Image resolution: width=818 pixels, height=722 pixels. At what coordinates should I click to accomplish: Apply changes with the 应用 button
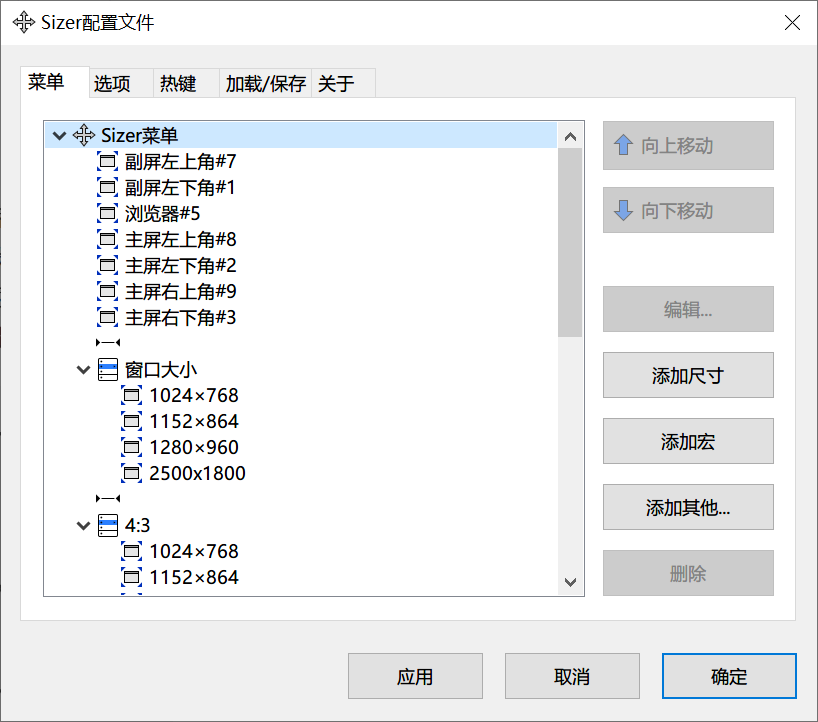click(415, 676)
